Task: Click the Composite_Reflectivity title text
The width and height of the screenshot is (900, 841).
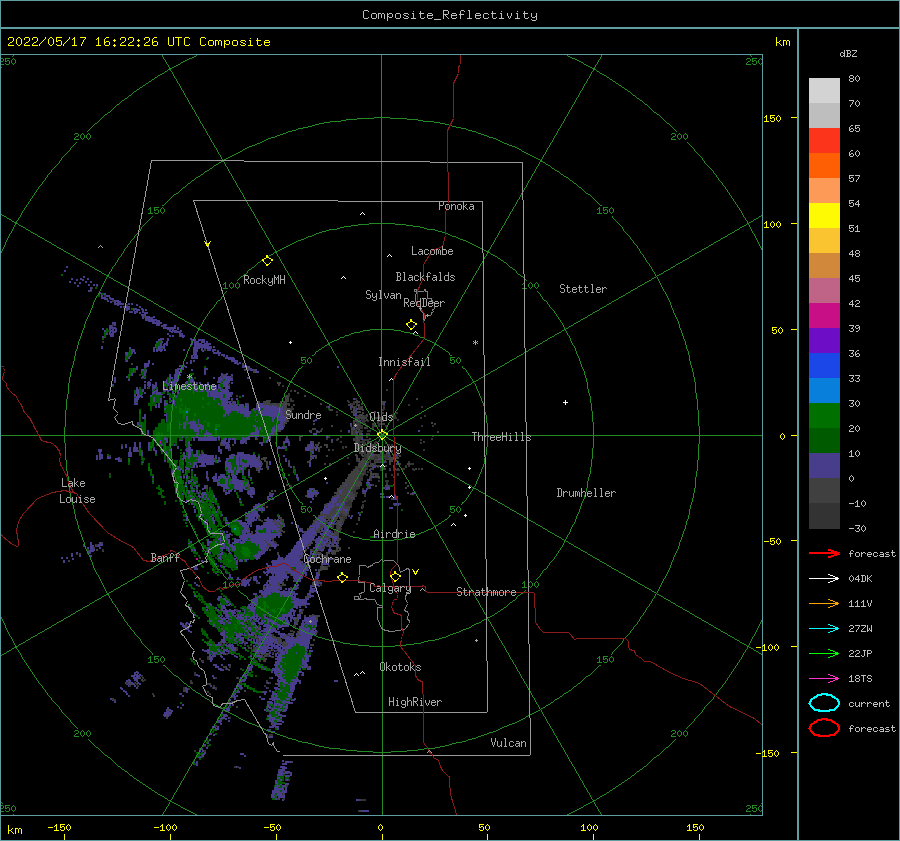Action: point(450,15)
